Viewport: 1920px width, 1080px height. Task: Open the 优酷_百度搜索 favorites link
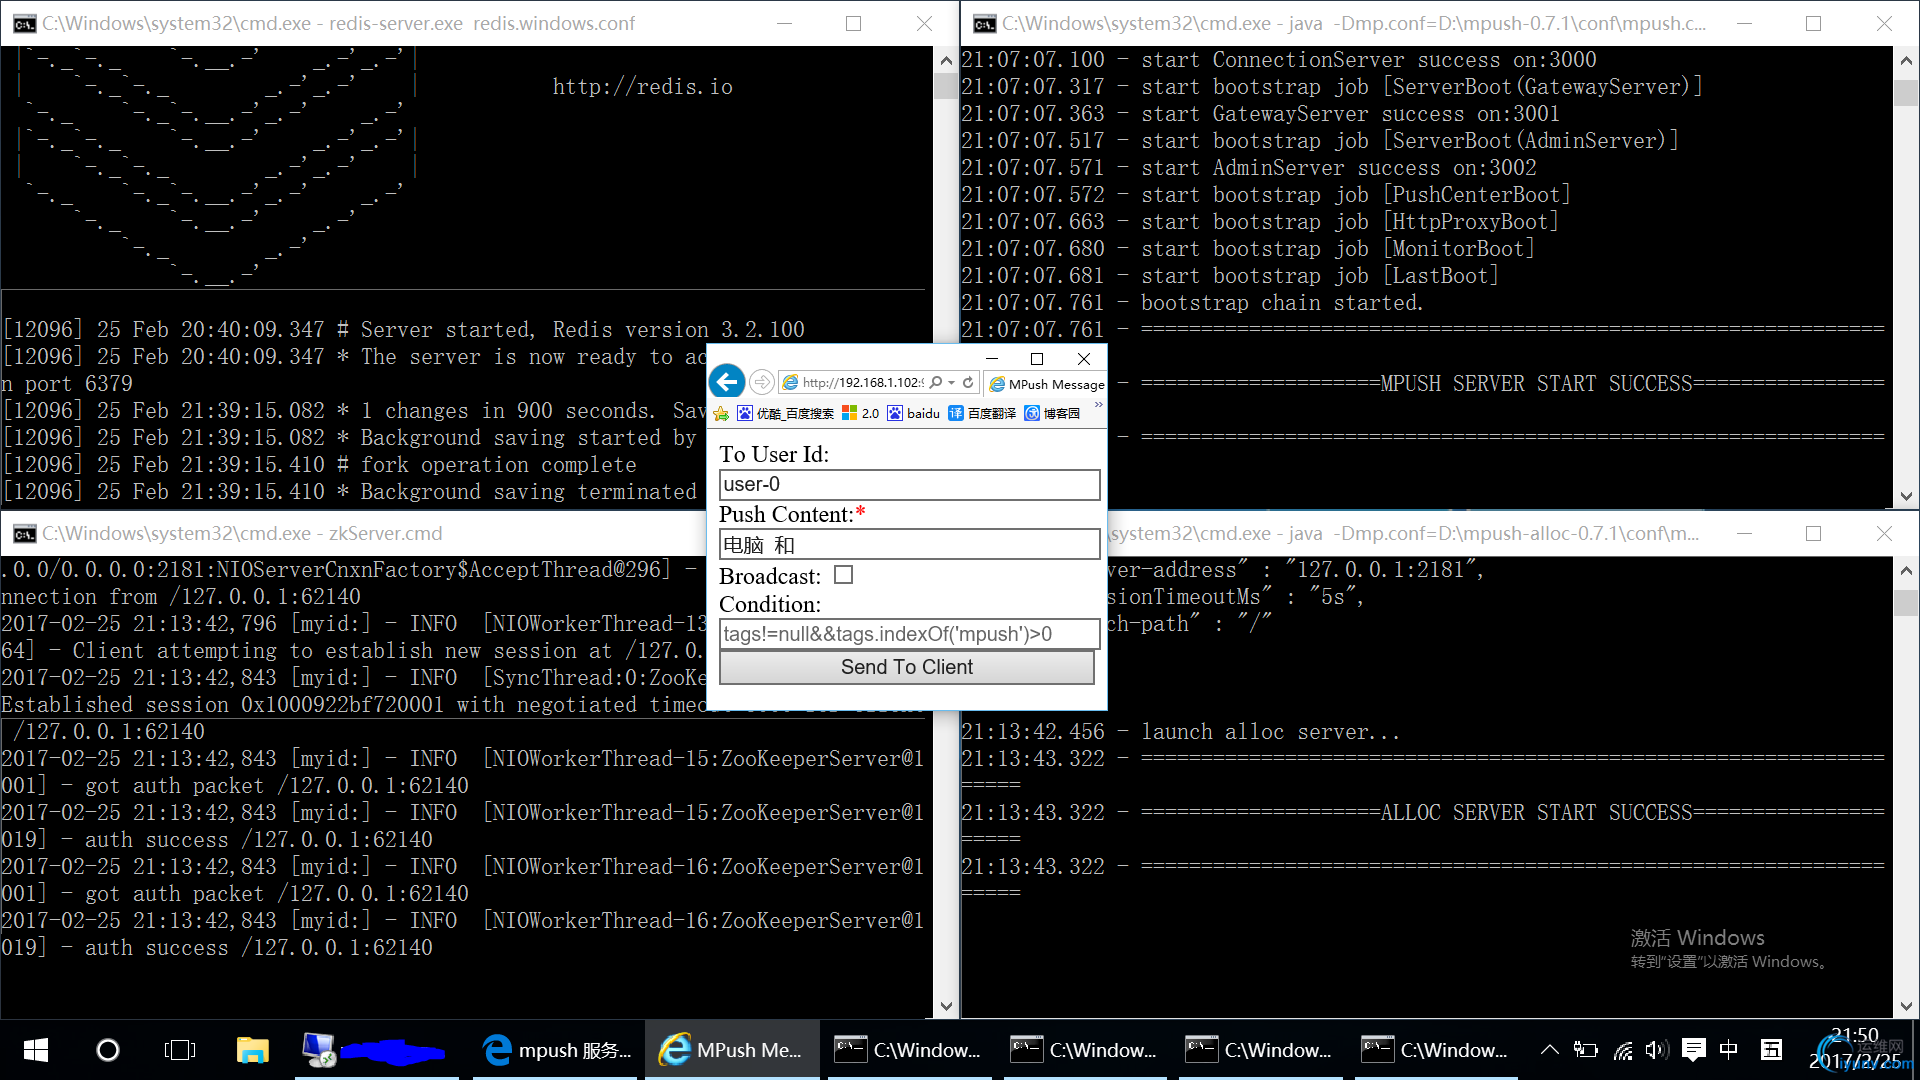(x=785, y=413)
